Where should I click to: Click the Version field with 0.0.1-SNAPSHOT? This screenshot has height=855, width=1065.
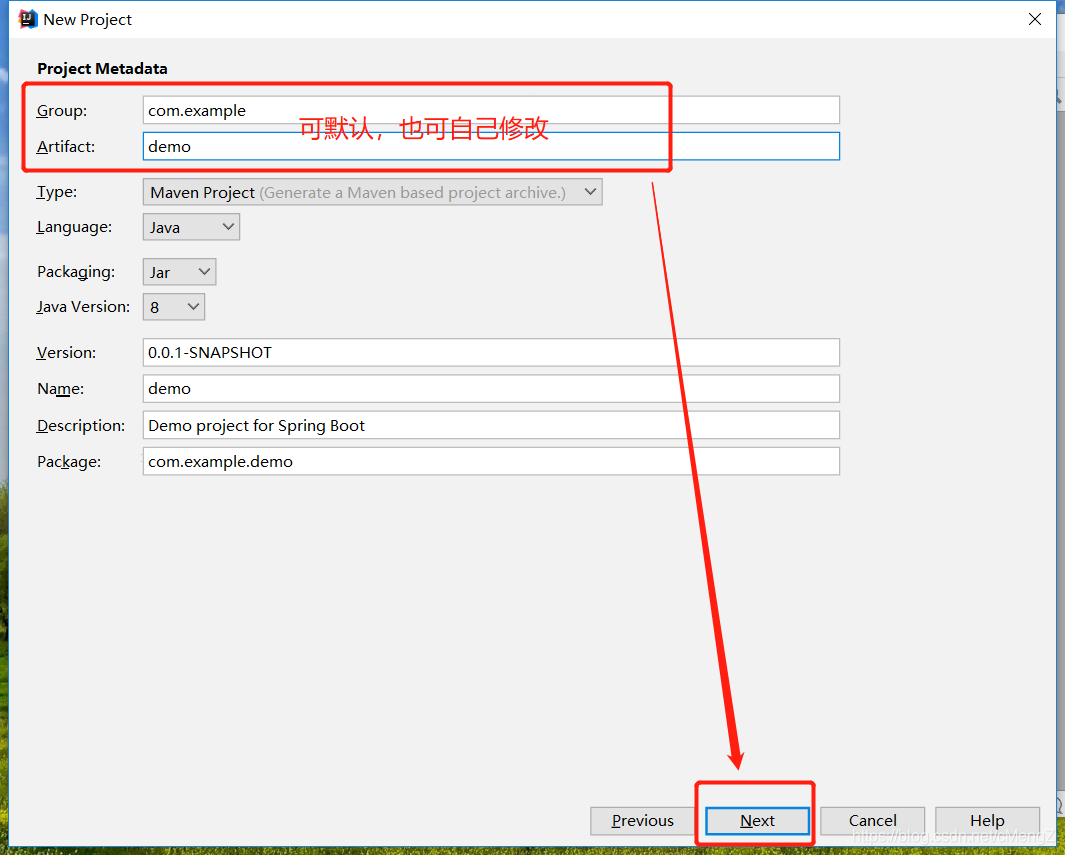pos(491,352)
